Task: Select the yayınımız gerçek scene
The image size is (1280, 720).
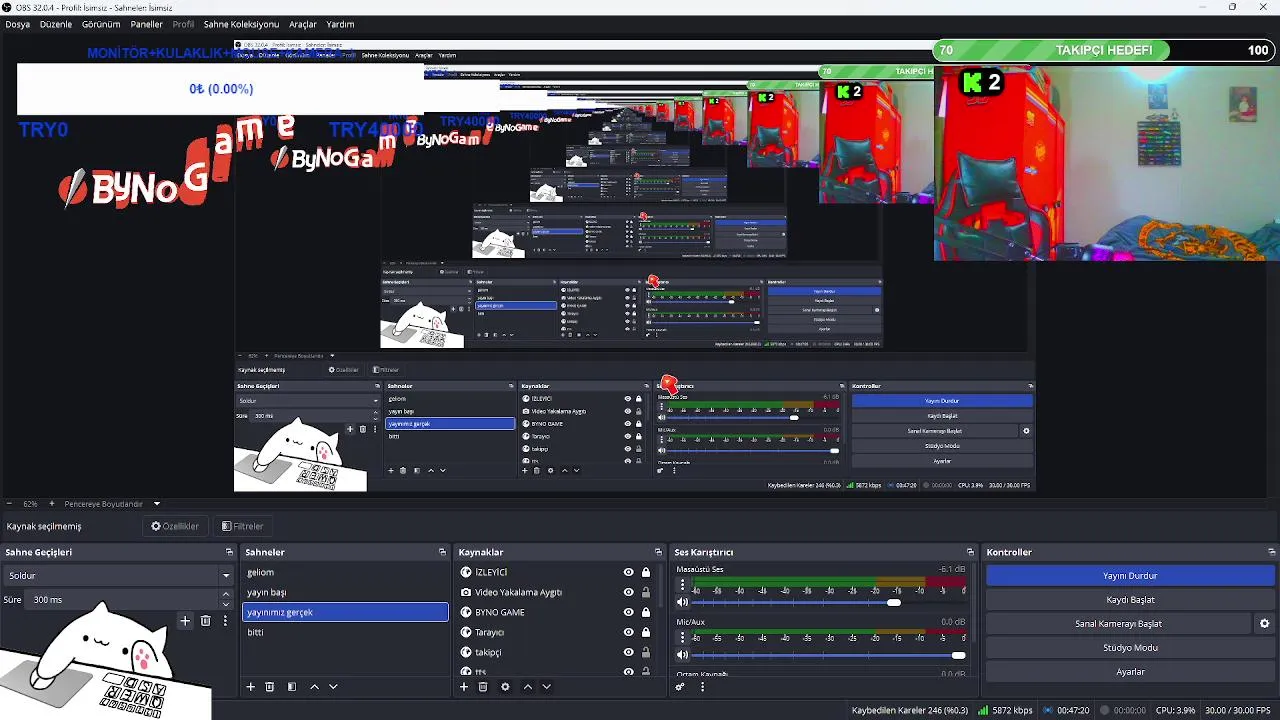Action: tap(345, 612)
